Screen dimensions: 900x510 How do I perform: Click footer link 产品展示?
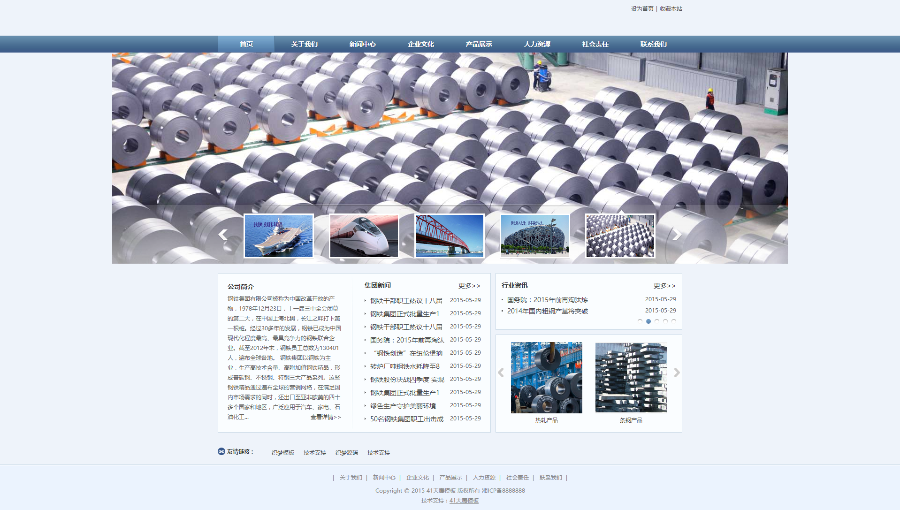pos(451,477)
